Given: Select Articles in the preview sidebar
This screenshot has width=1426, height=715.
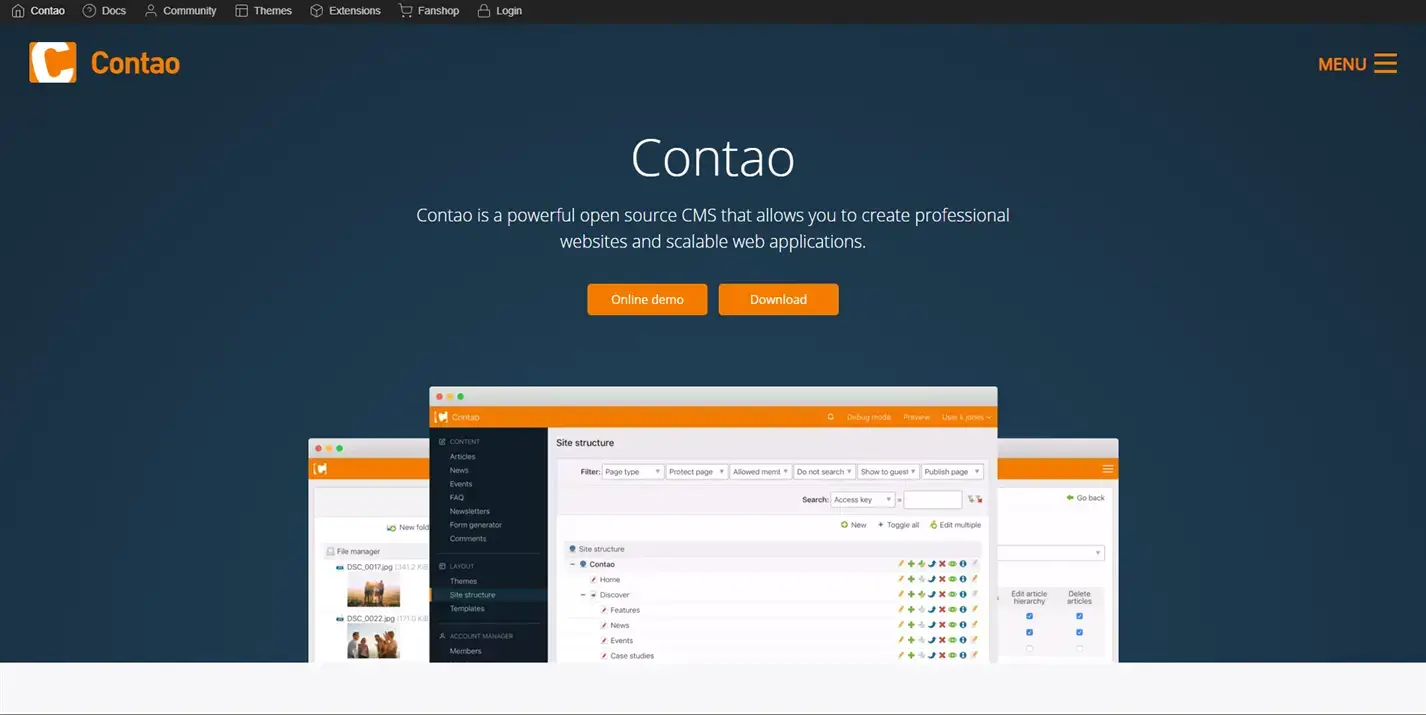Looking at the screenshot, I should 462,457.
